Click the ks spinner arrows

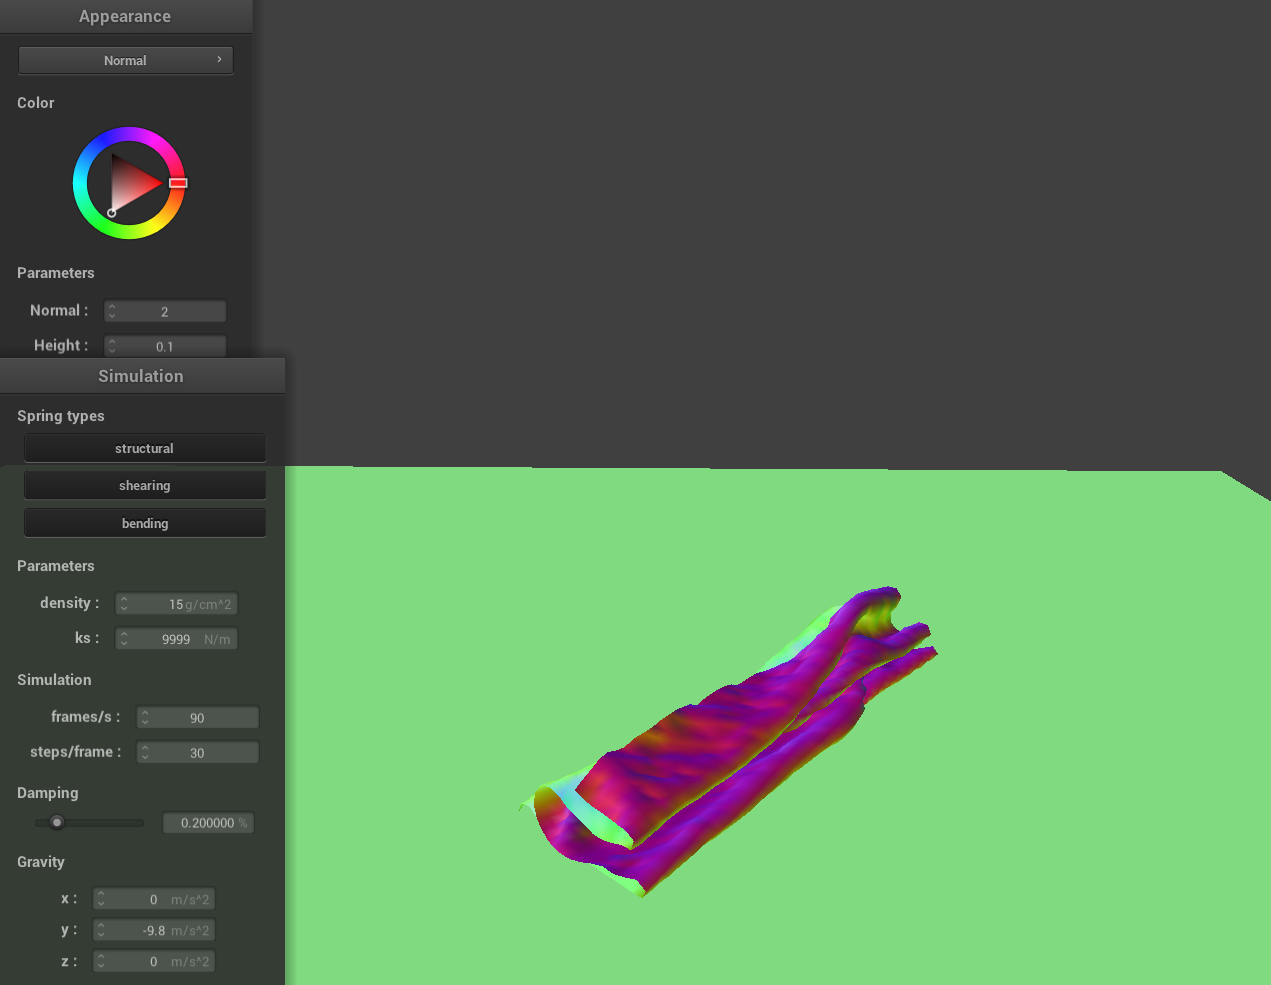[x=124, y=639]
